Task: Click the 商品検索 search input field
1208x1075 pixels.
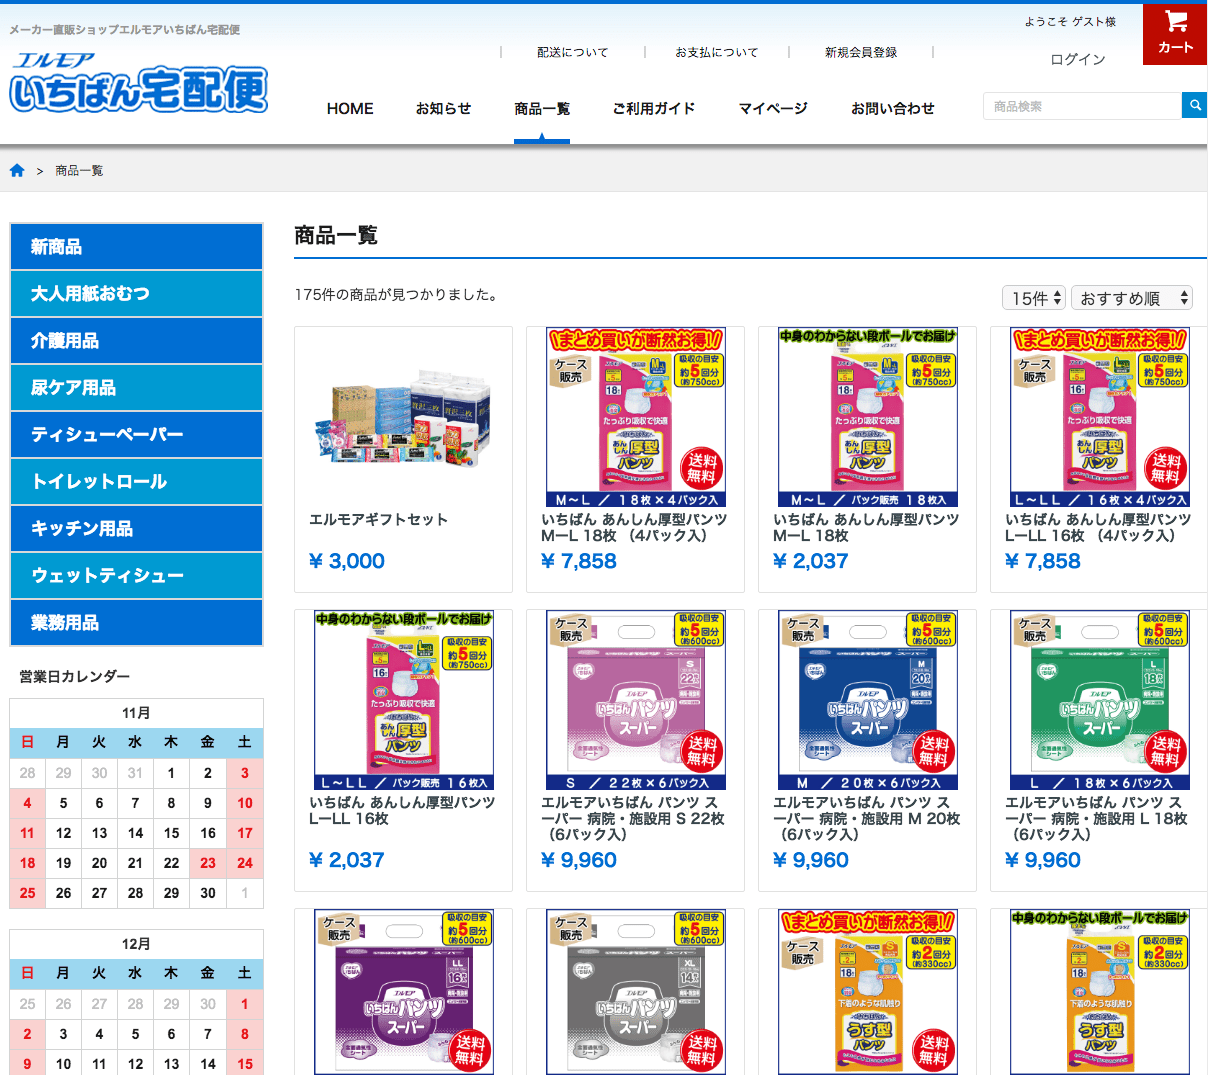Action: pos(1080,105)
